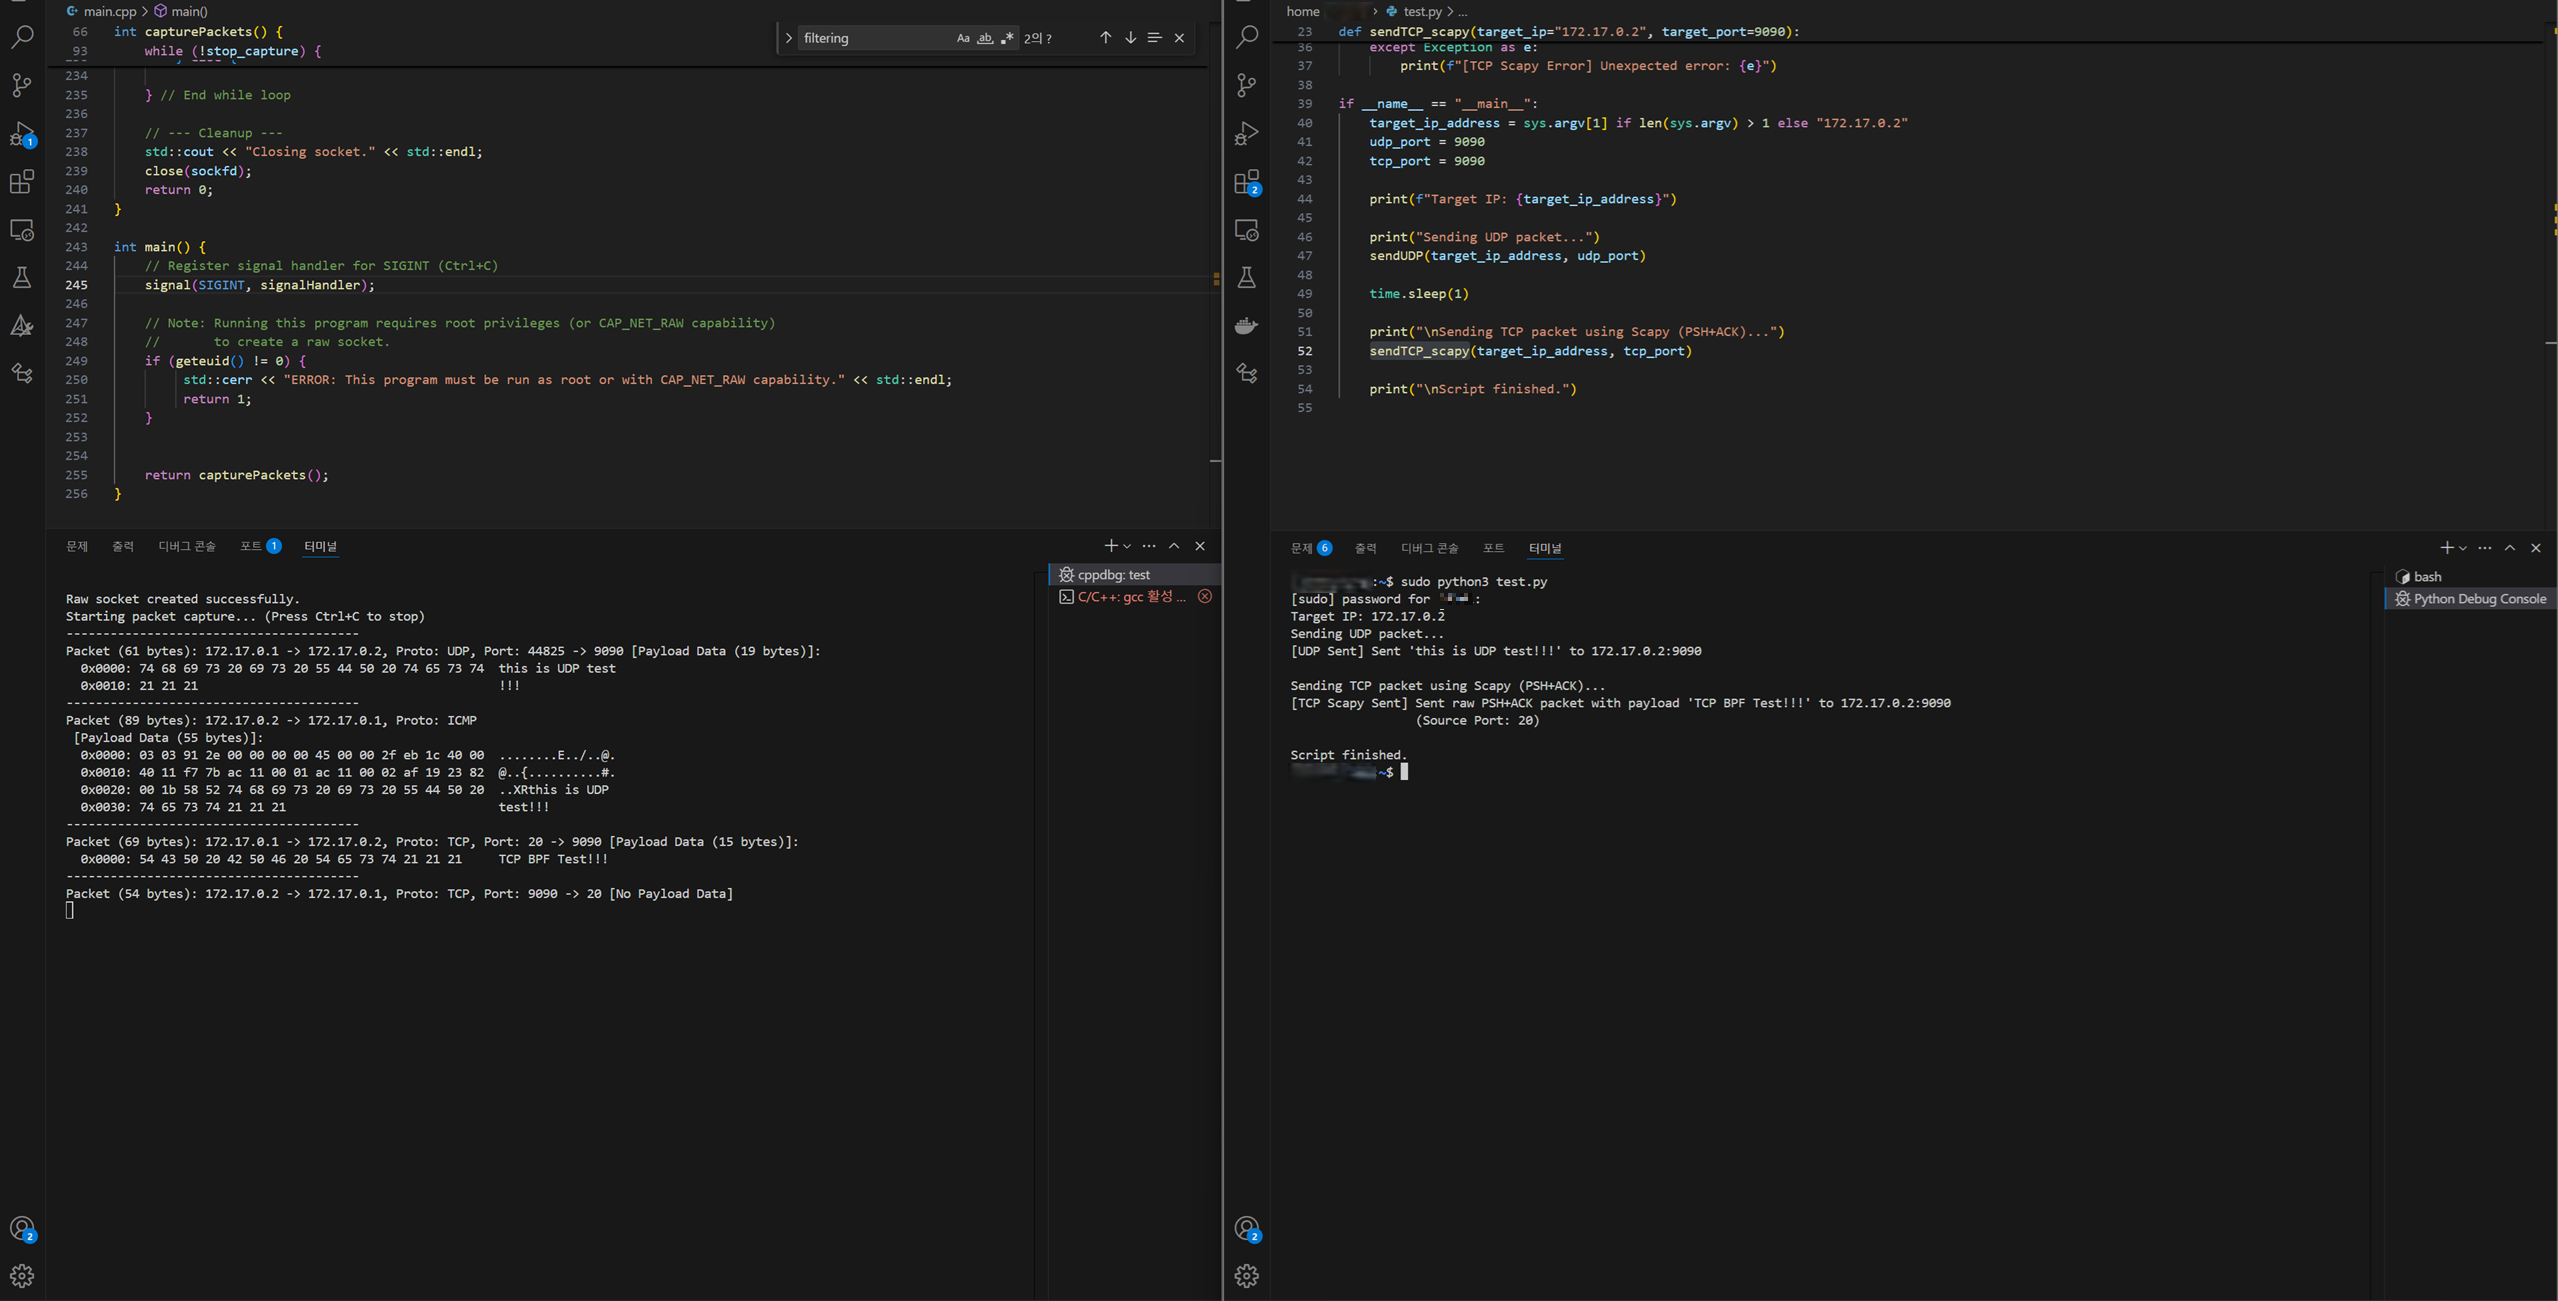Open Run and Debug in left window
2558x1301 pixels.
pos(22,134)
